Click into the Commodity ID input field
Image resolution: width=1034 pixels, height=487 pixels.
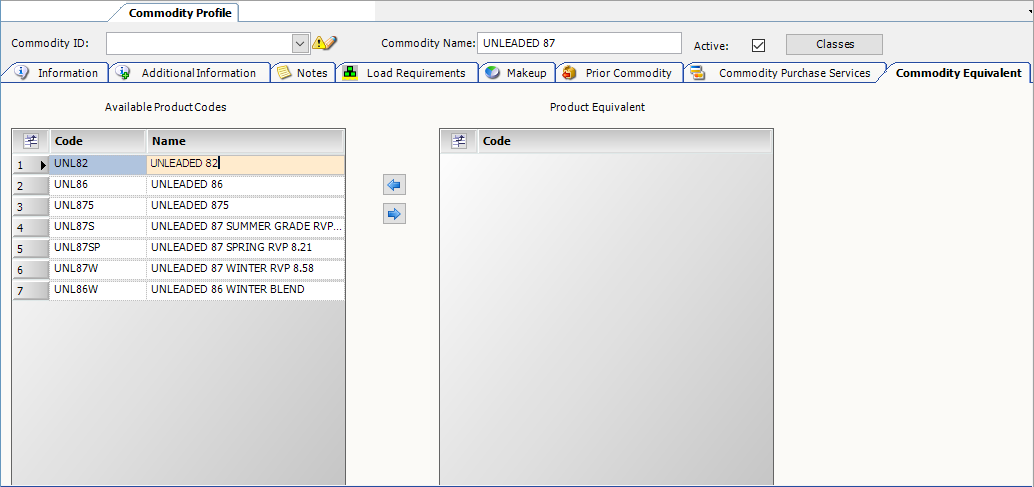coord(199,43)
